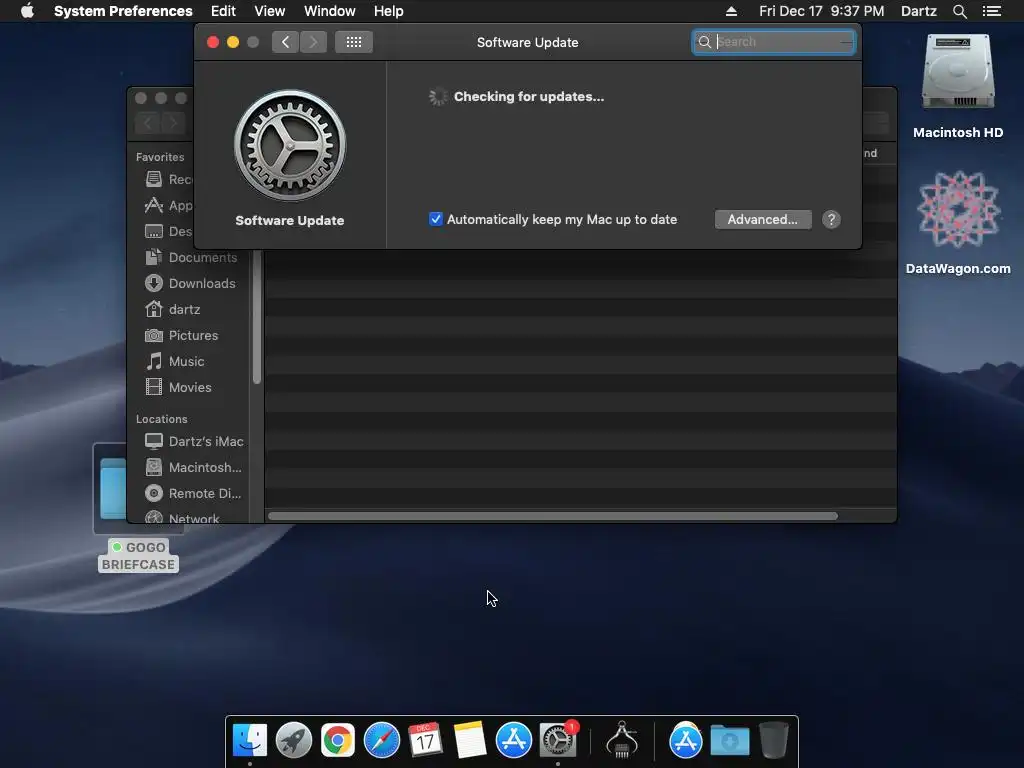The width and height of the screenshot is (1024, 768).
Task: Open App Store left of System Preferences in Dock
Action: click(513, 741)
